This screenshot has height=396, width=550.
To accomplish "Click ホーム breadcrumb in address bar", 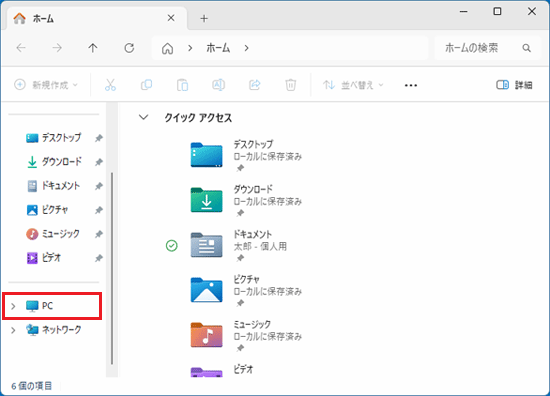I will [218, 48].
